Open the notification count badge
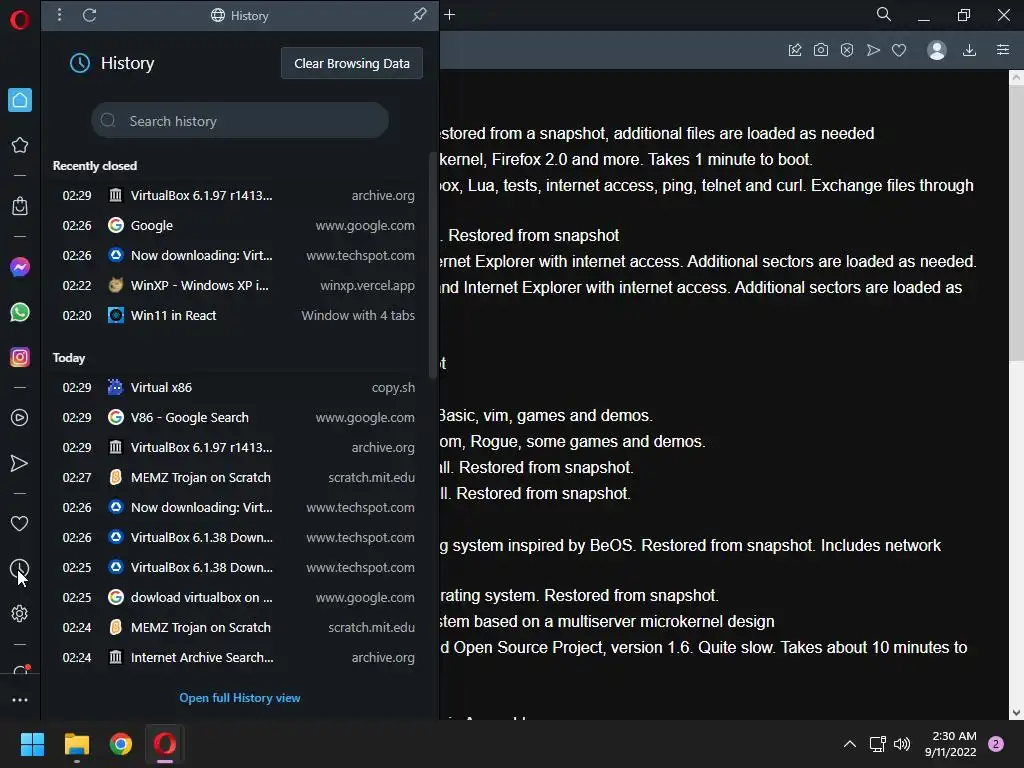 click(x=996, y=744)
